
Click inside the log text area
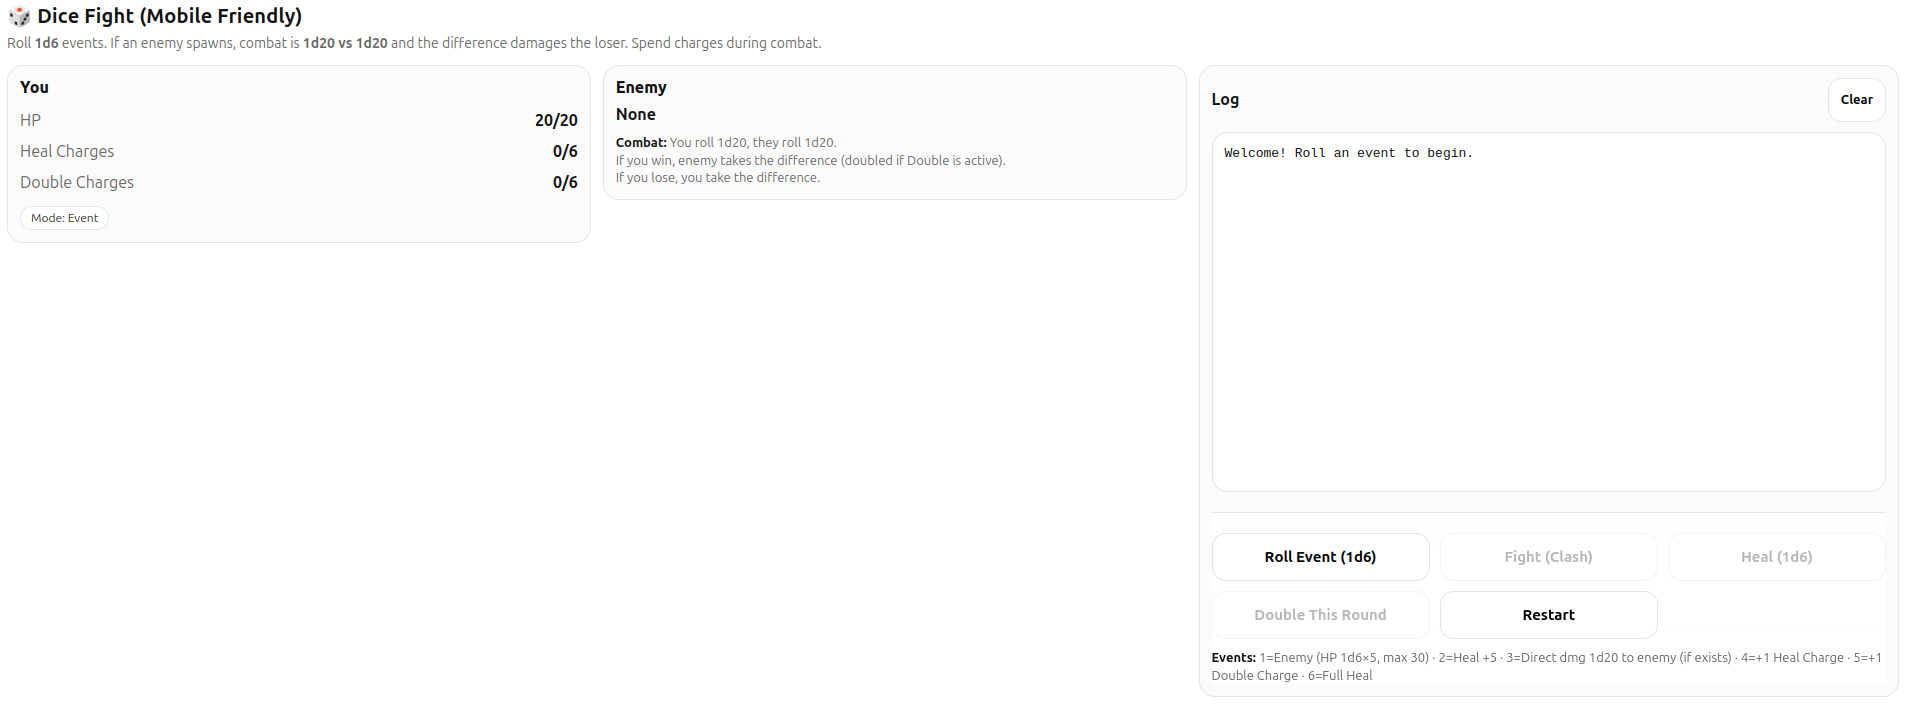(x=1548, y=311)
